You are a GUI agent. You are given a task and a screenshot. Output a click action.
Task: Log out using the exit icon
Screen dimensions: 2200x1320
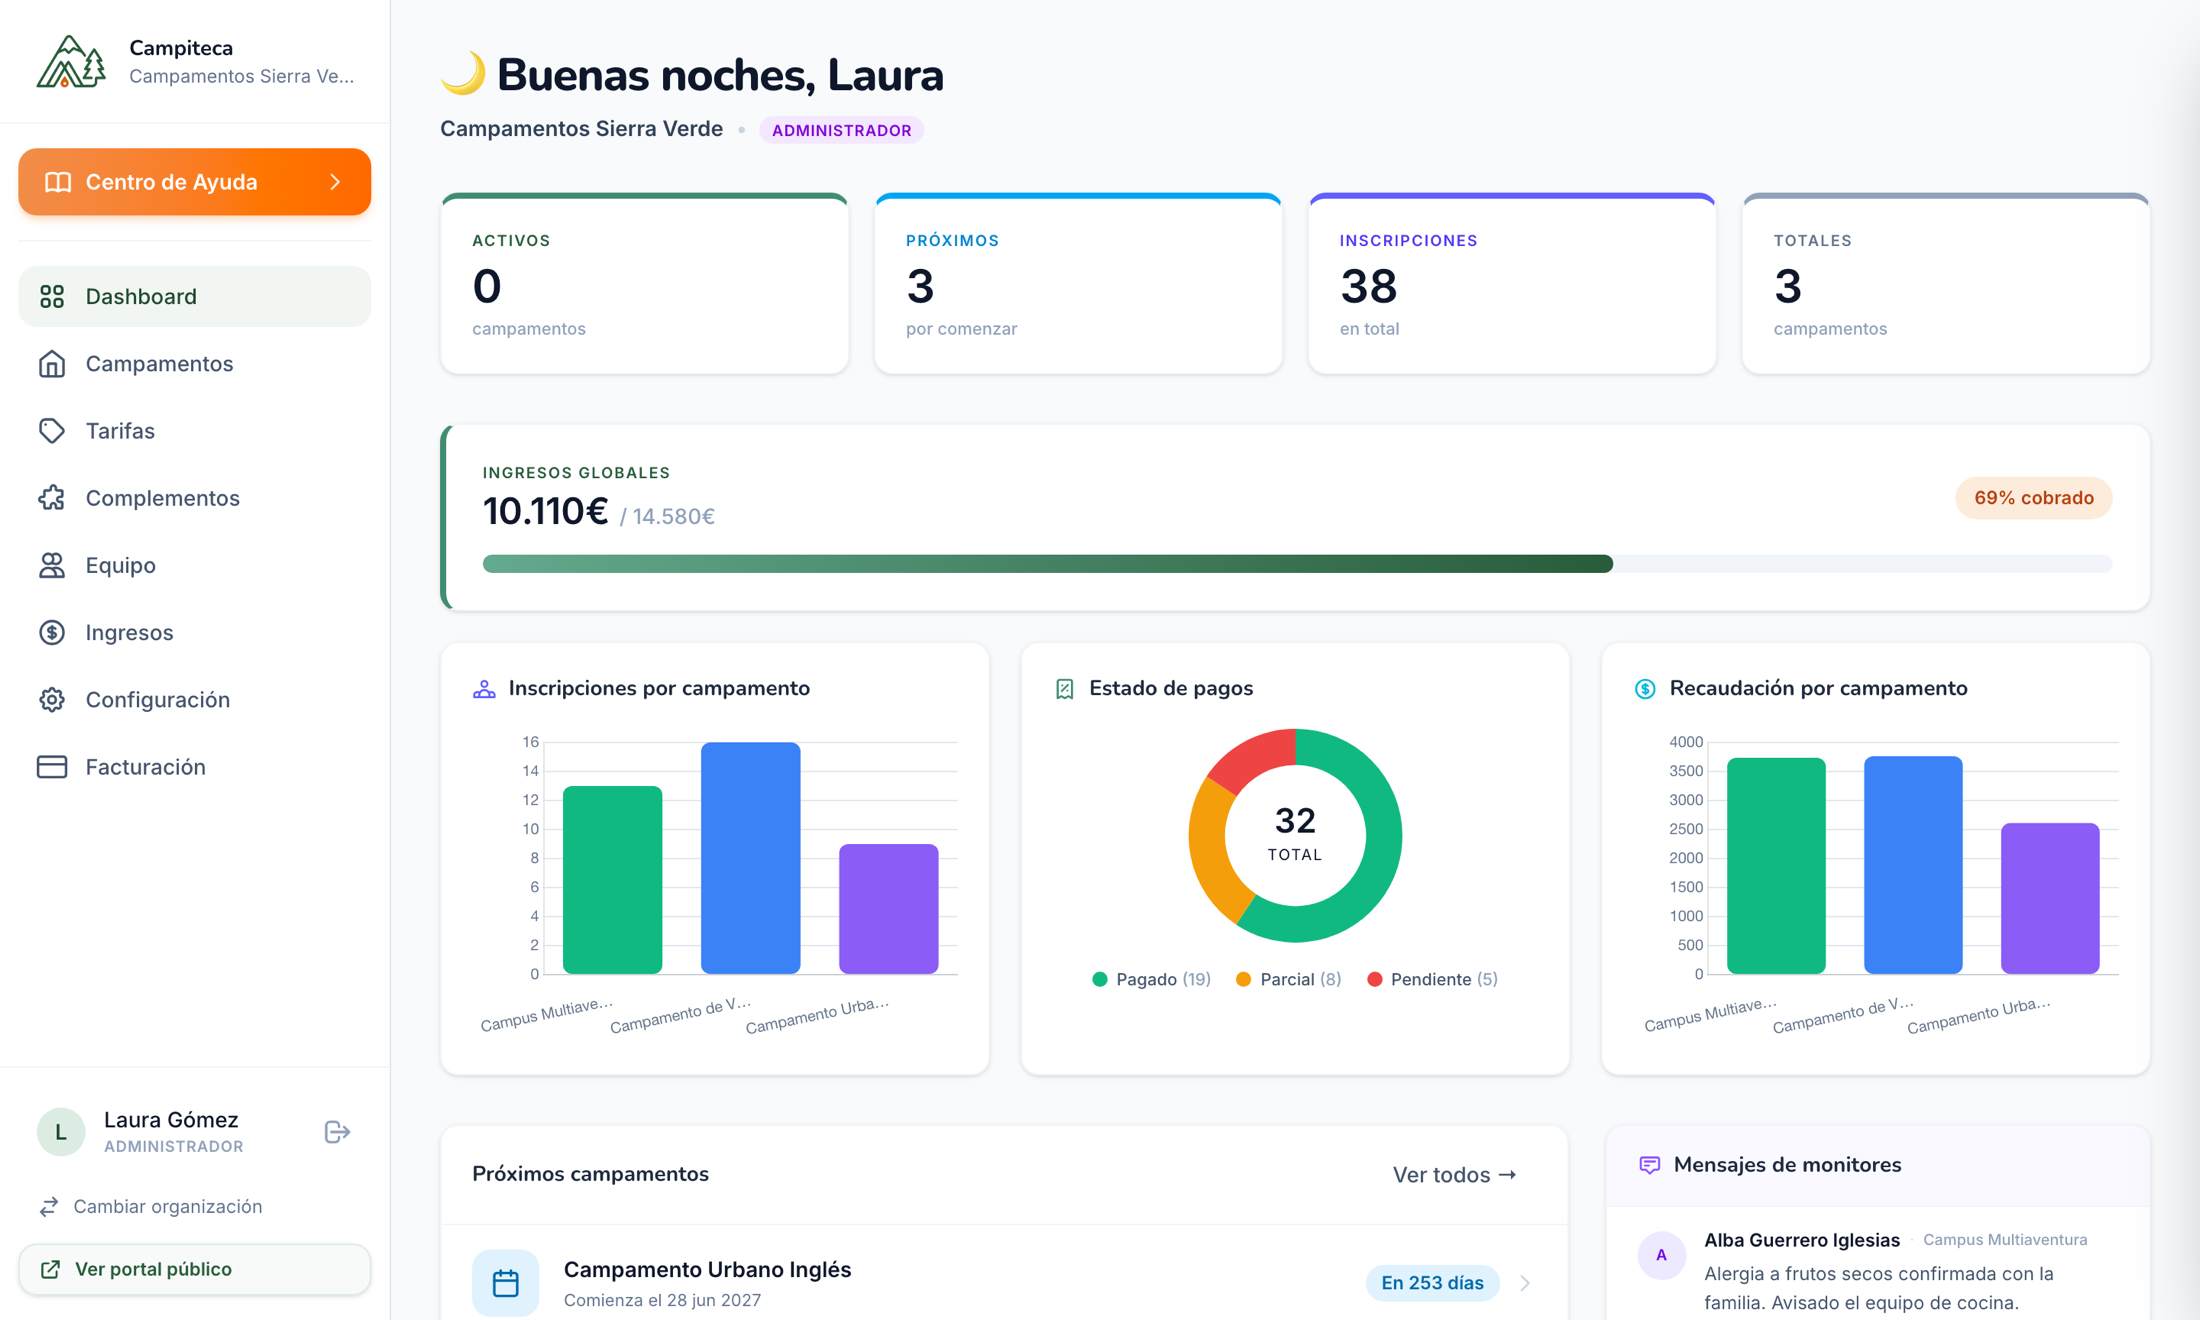pos(337,1132)
